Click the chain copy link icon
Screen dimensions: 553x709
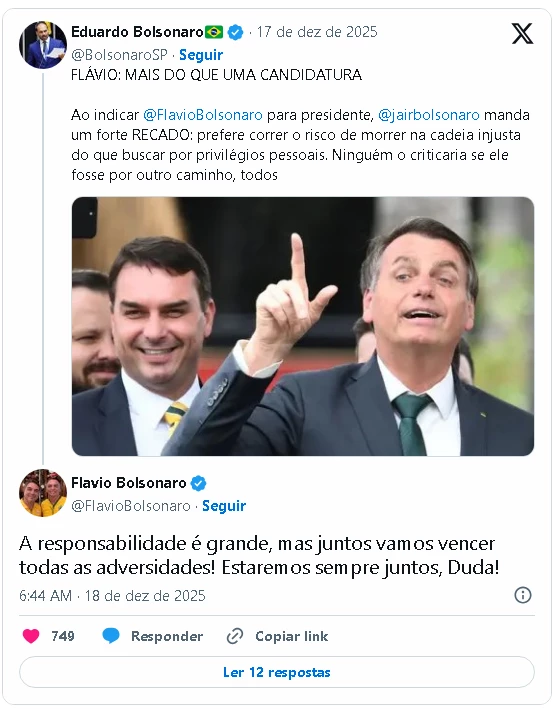click(x=235, y=636)
